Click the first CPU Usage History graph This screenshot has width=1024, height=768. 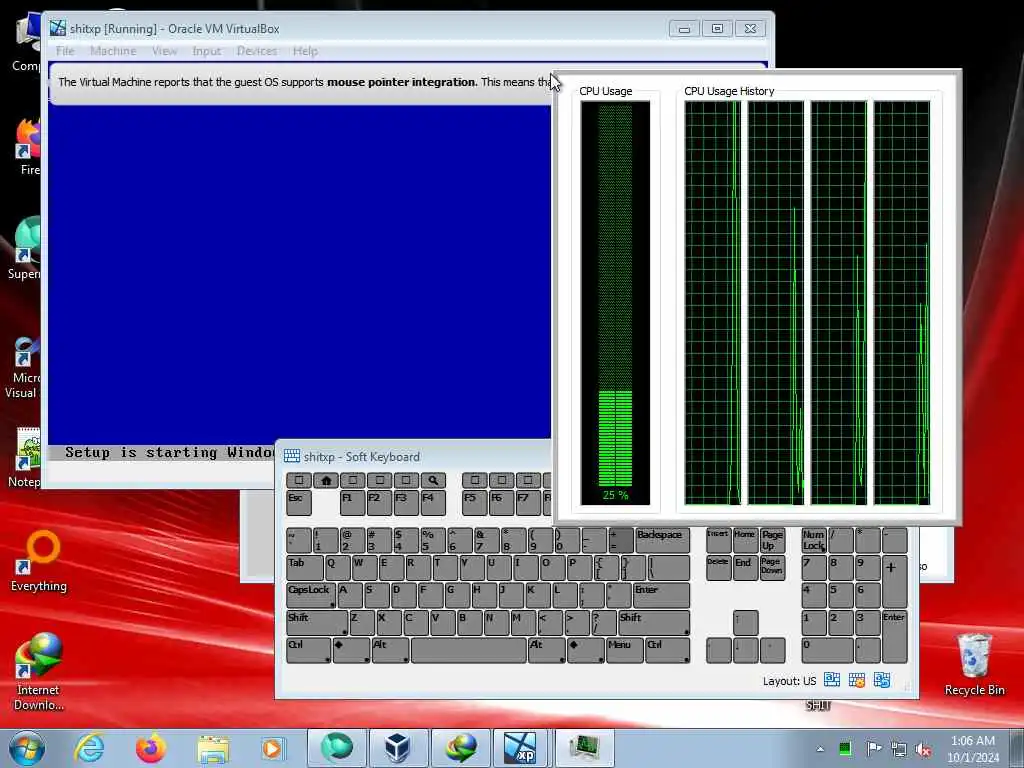tap(712, 303)
